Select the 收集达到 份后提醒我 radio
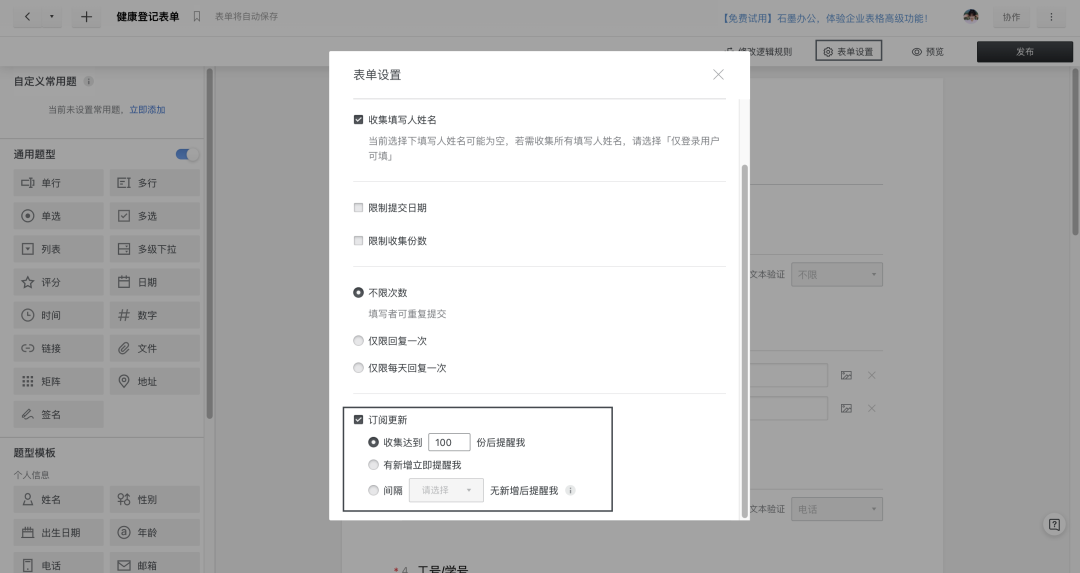1080x573 pixels. 373,442
